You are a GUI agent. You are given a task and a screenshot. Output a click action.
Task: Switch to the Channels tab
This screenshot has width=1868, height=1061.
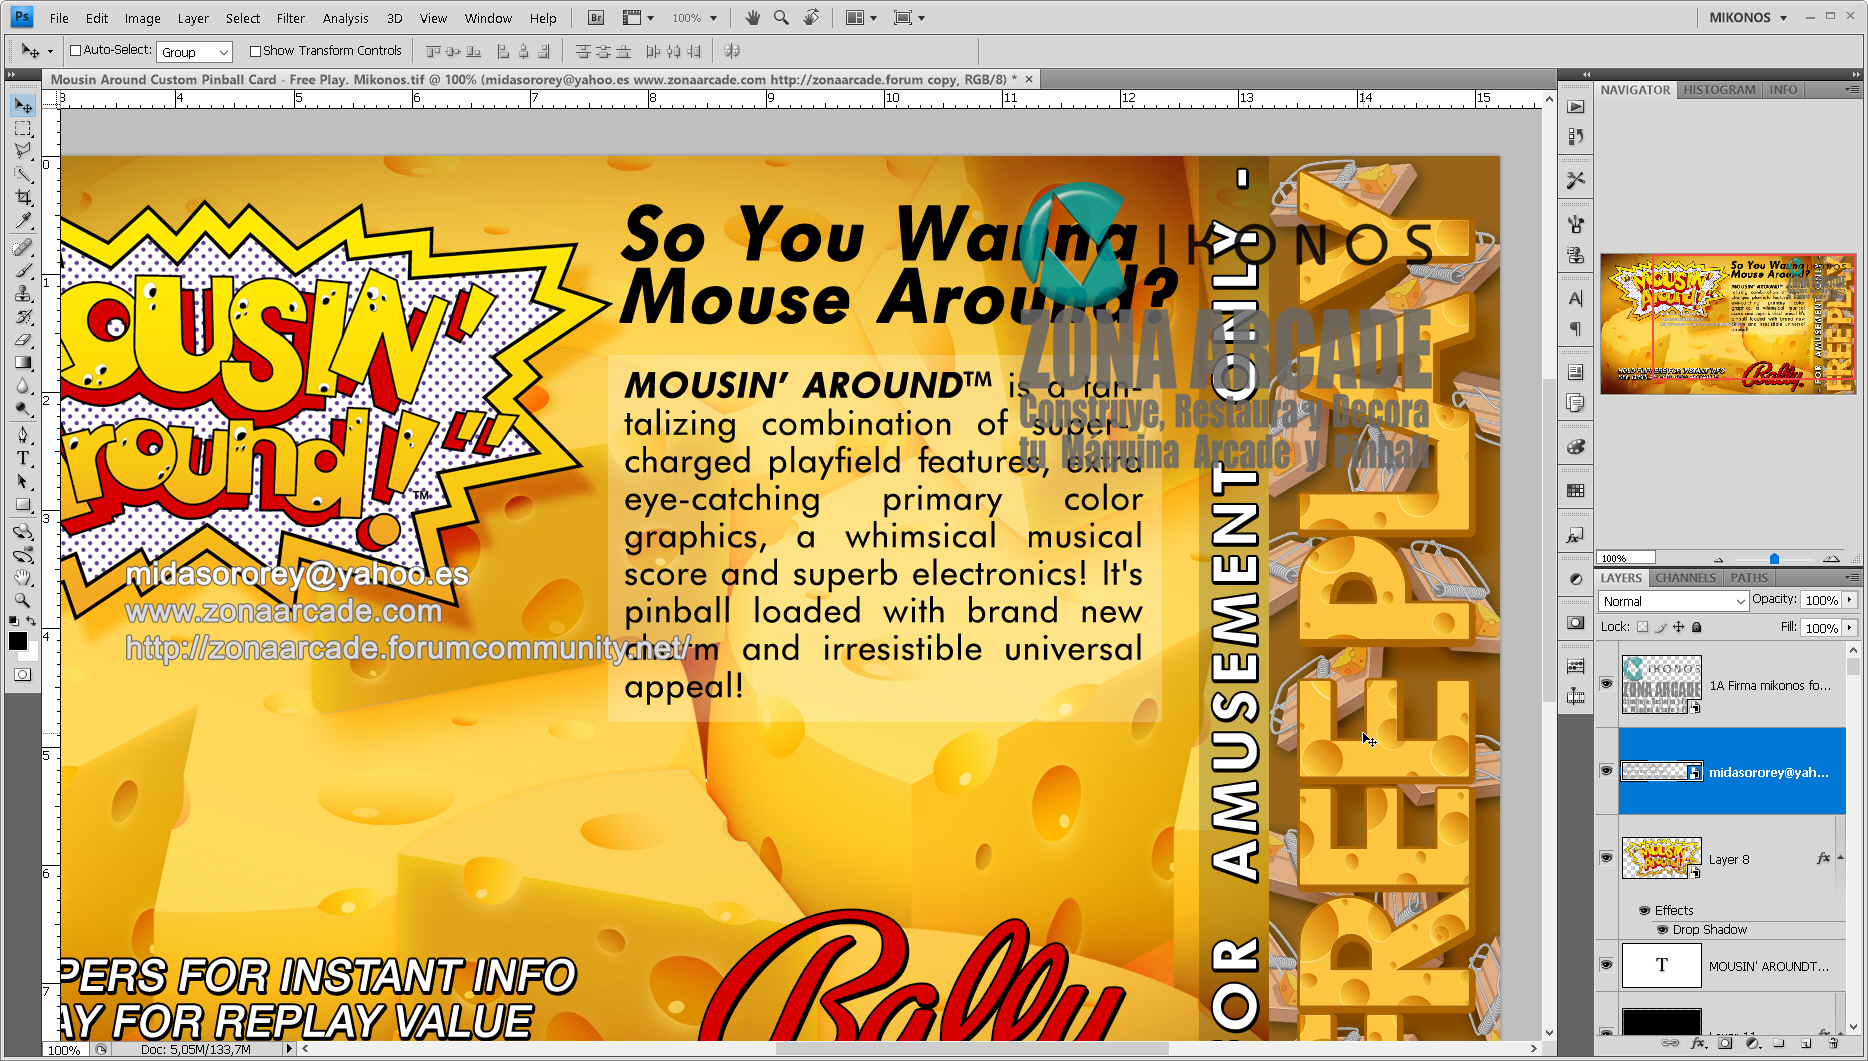click(1685, 578)
